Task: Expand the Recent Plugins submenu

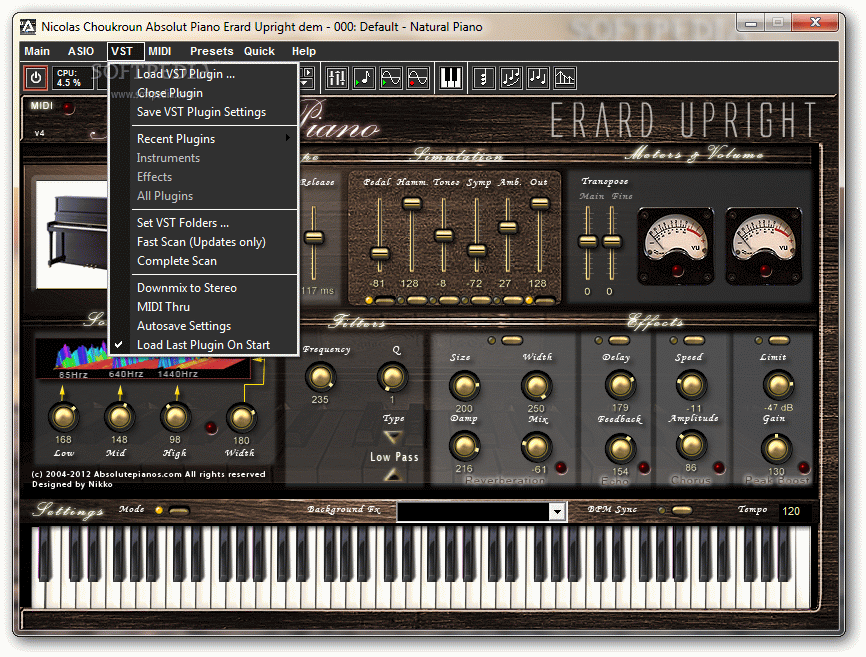Action: (x=203, y=139)
